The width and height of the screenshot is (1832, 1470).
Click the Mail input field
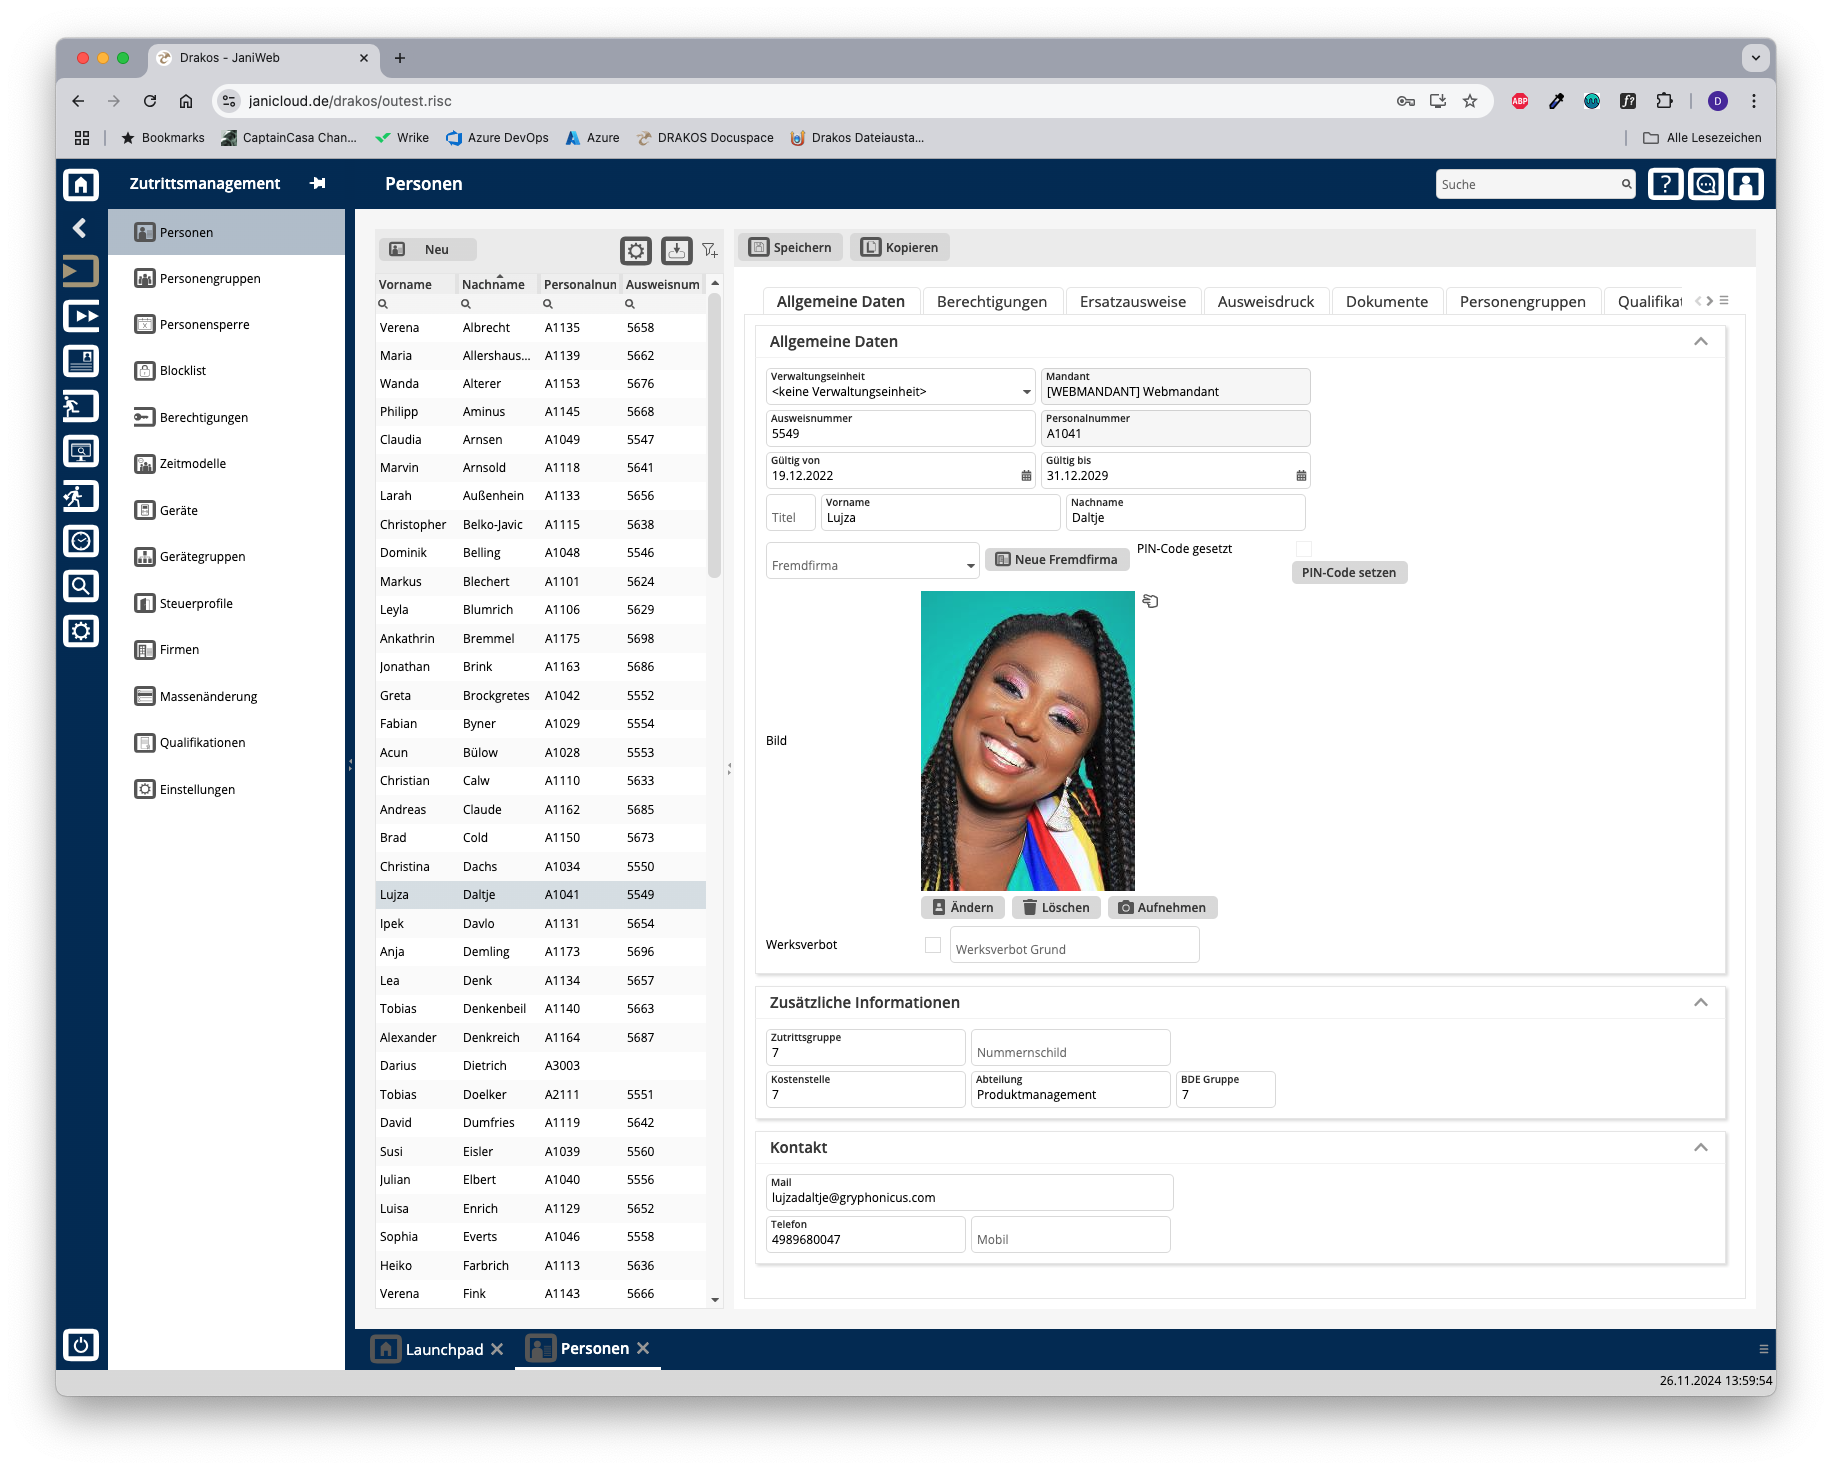coord(969,1192)
